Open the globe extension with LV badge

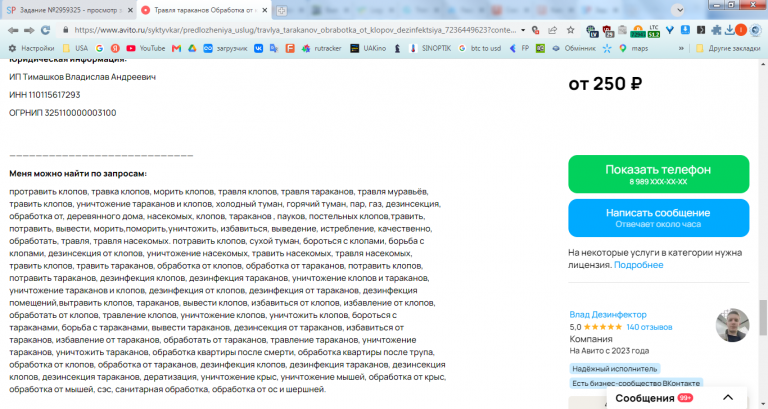592,31
